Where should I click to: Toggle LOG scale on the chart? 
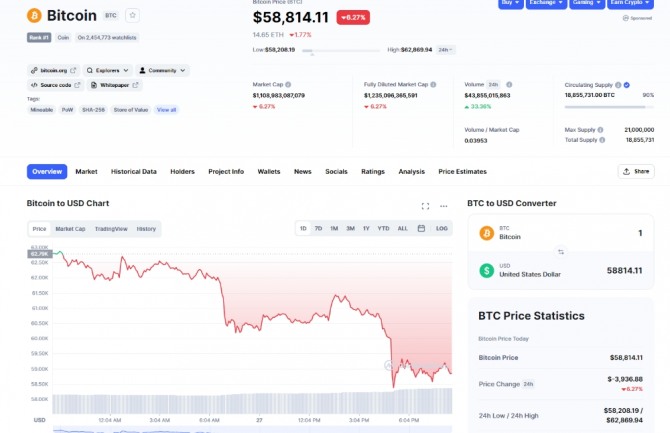[441, 229]
